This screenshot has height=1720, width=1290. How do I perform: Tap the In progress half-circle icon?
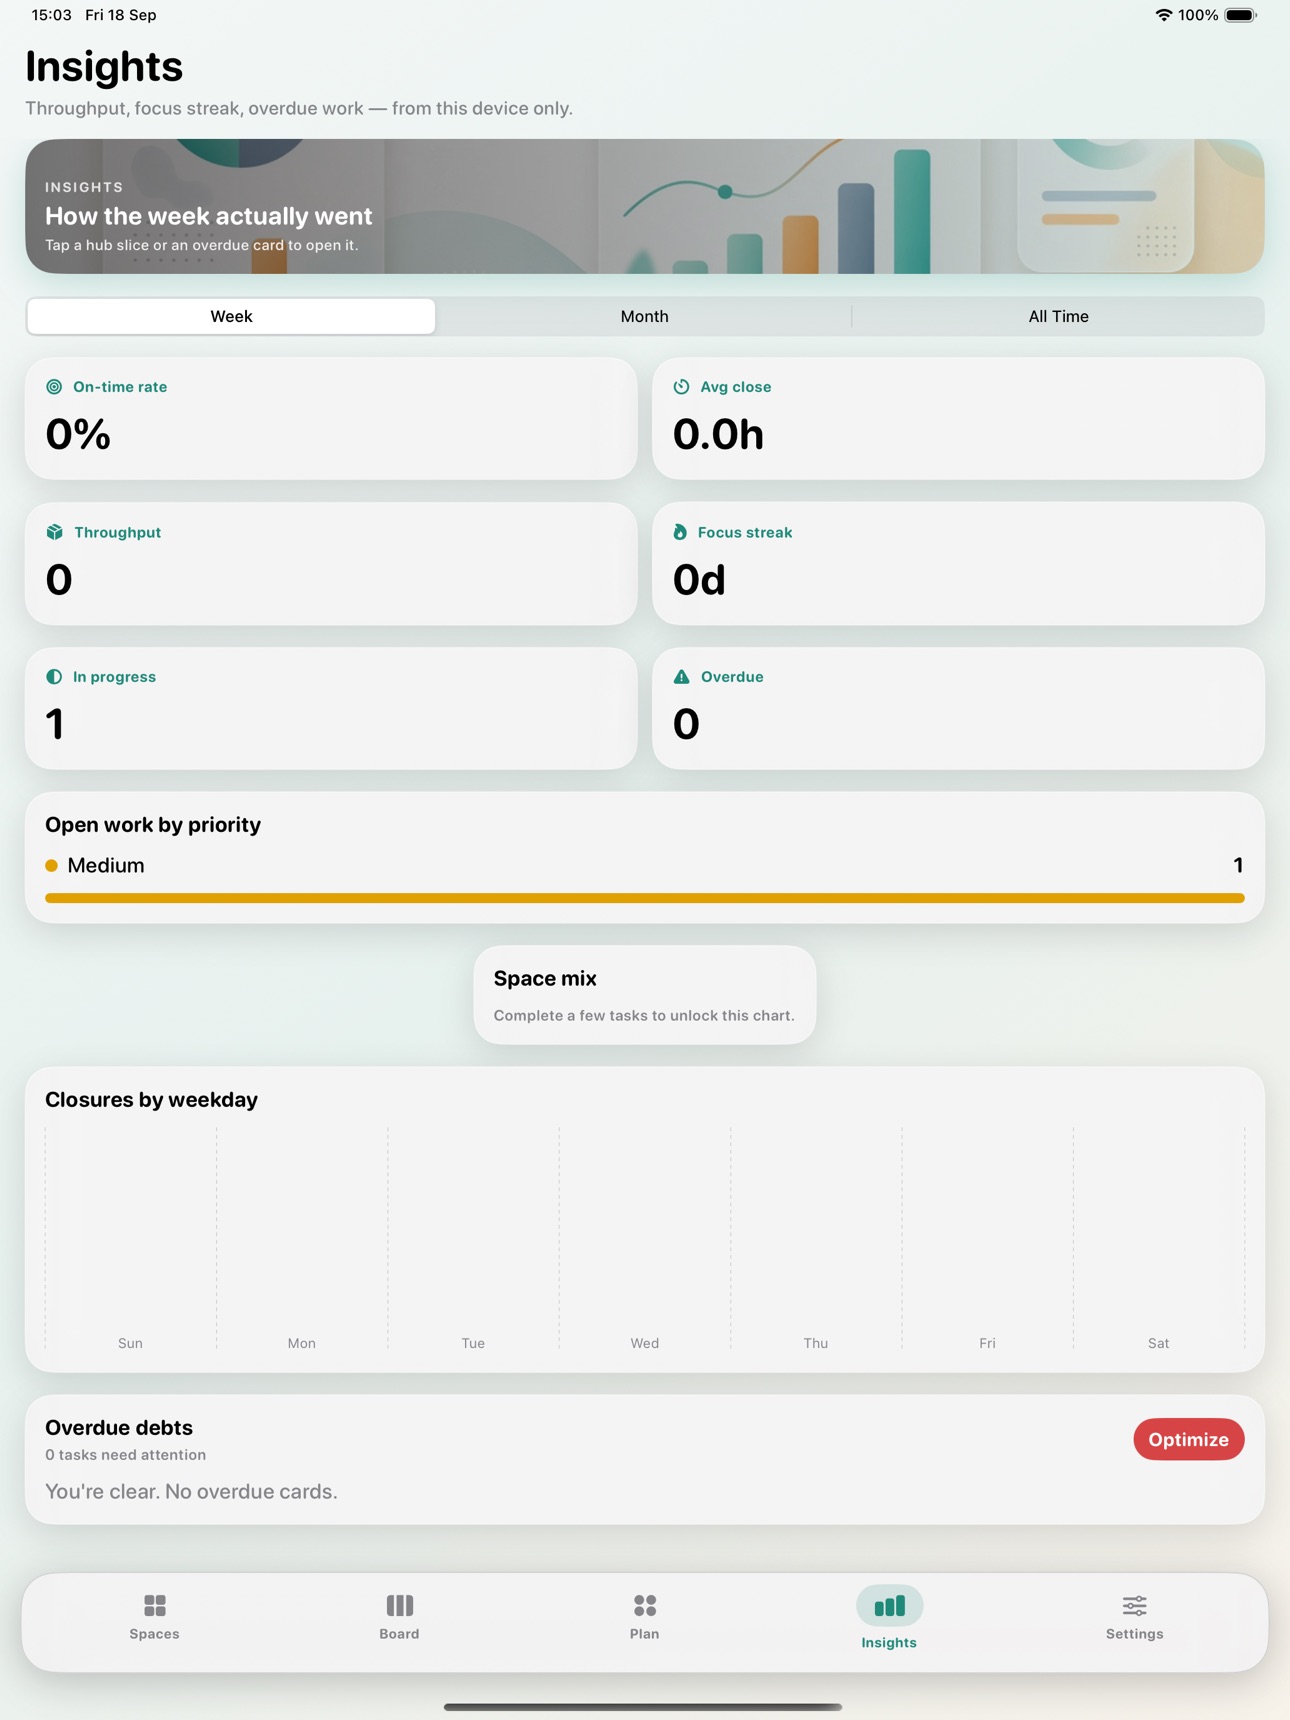(54, 677)
